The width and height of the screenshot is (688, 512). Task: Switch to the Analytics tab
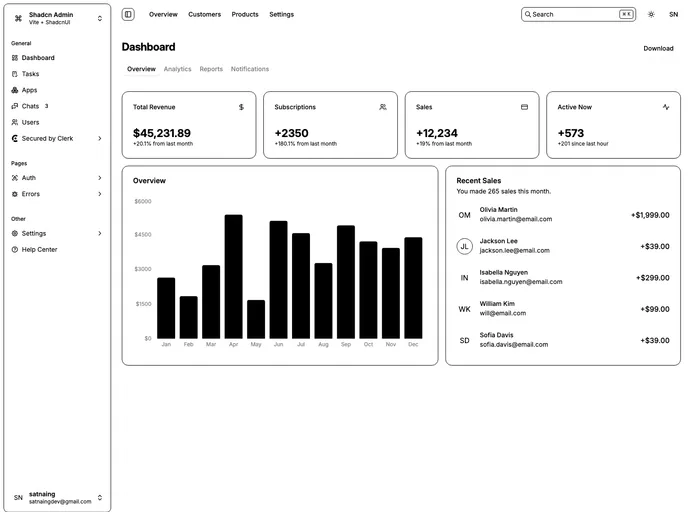(x=178, y=69)
